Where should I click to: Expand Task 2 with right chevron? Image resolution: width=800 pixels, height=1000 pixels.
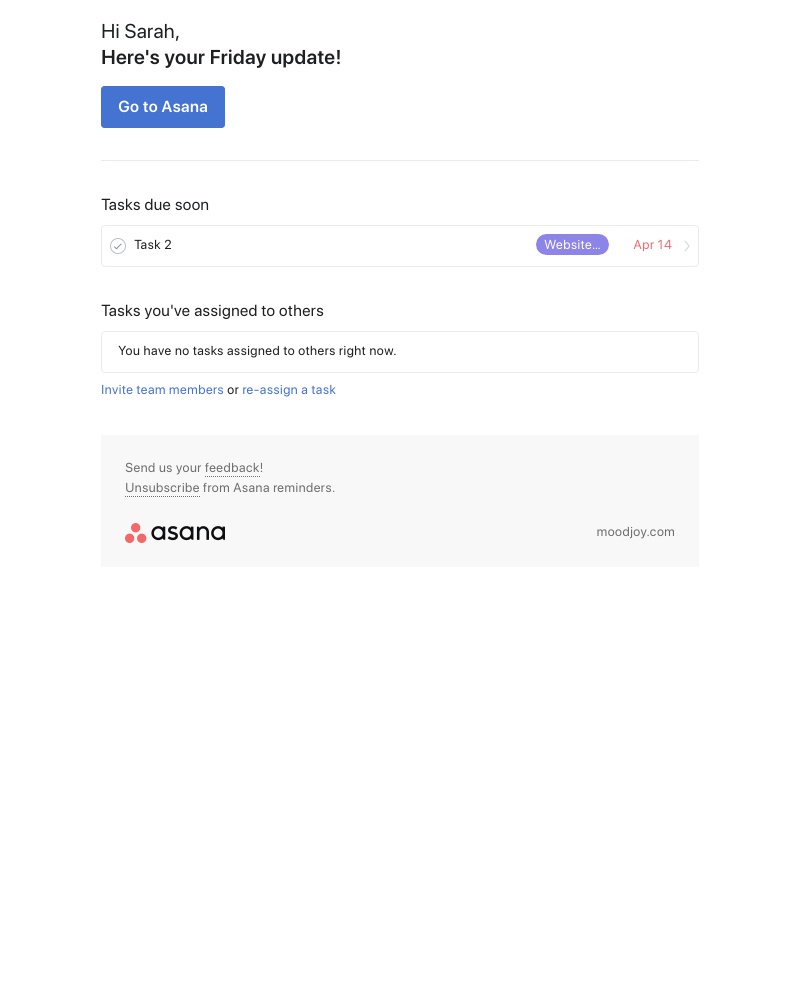point(686,246)
